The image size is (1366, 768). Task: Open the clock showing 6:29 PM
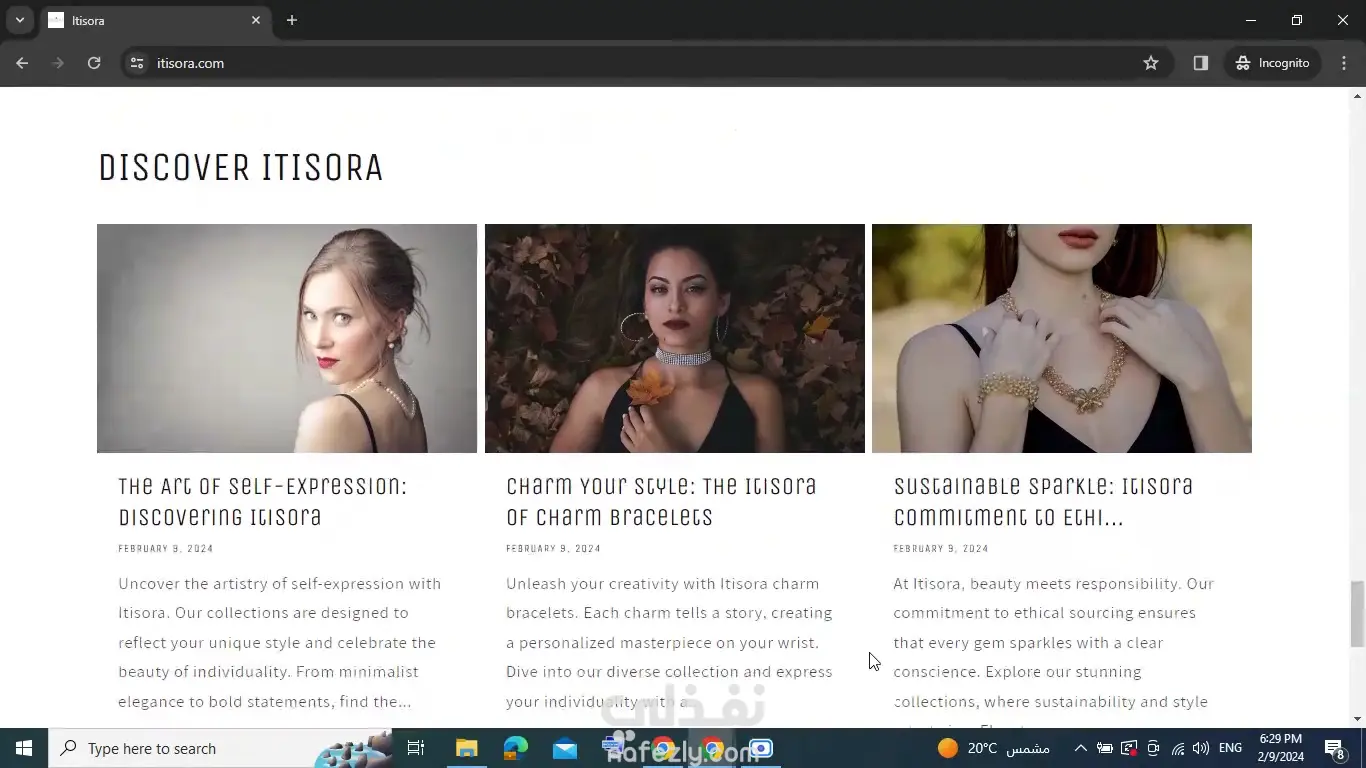tap(1280, 748)
